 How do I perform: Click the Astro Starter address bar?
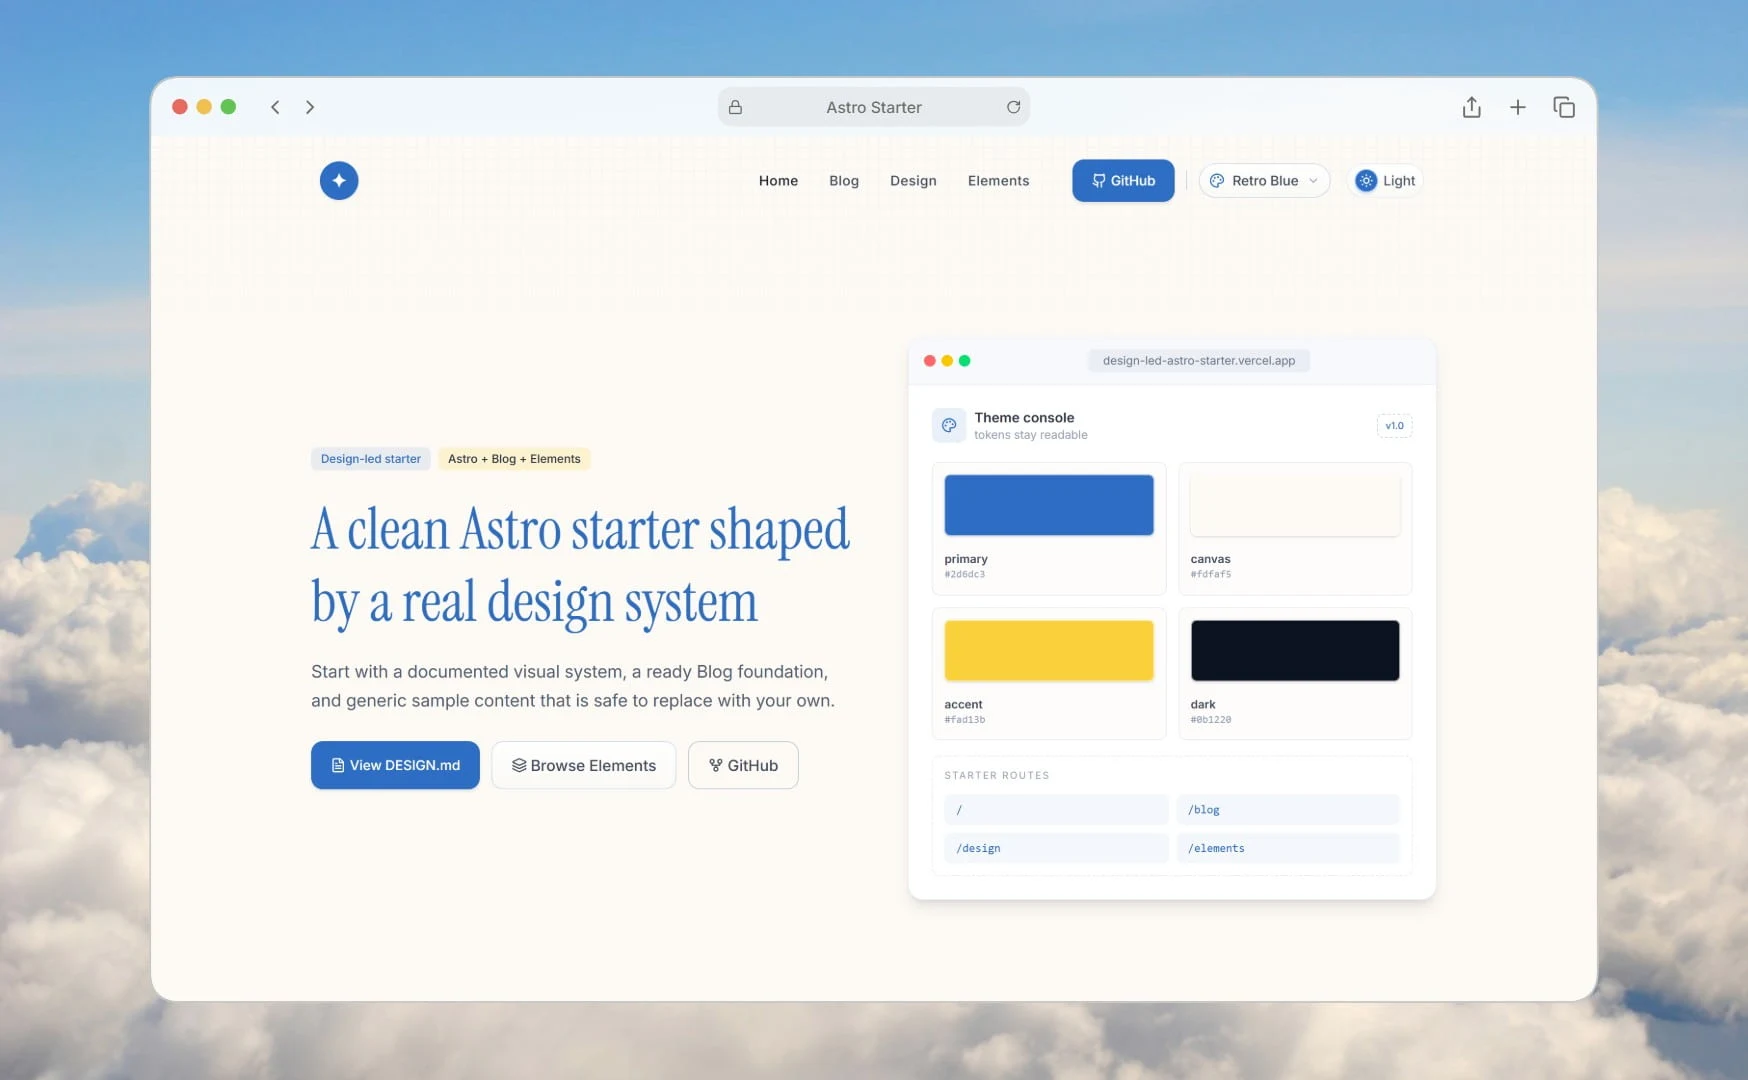coord(874,107)
